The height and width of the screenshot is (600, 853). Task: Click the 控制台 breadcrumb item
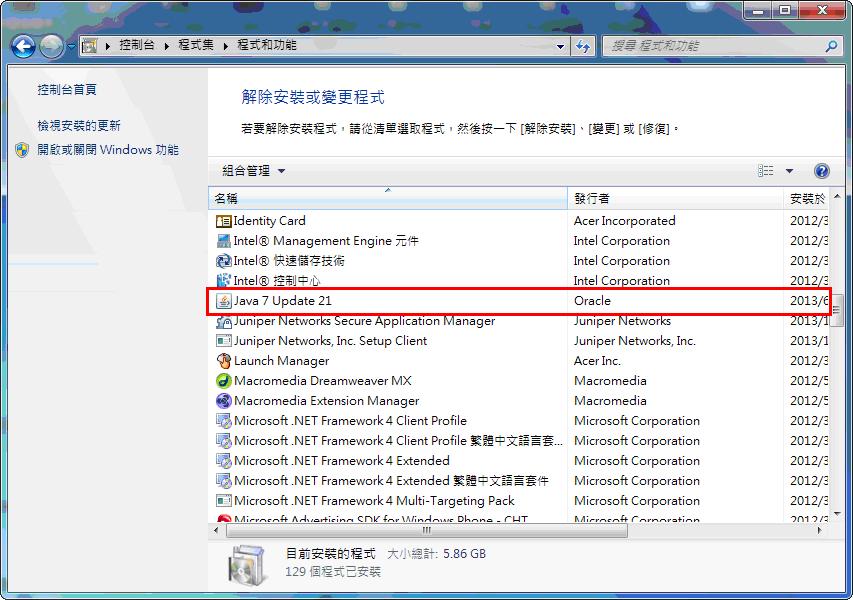click(137, 45)
